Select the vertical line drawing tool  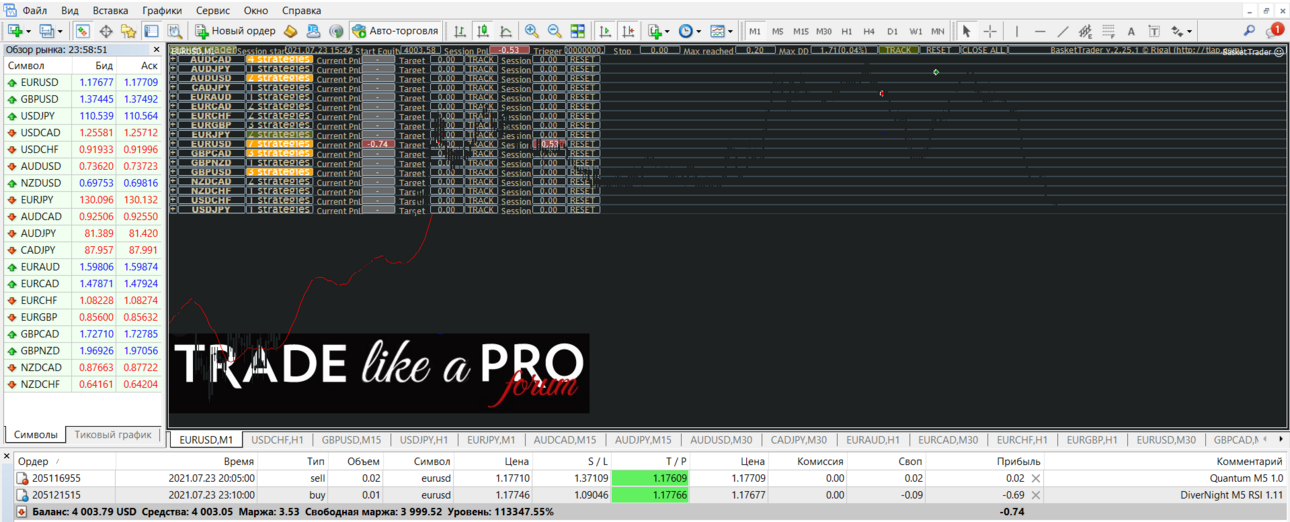tap(1017, 31)
